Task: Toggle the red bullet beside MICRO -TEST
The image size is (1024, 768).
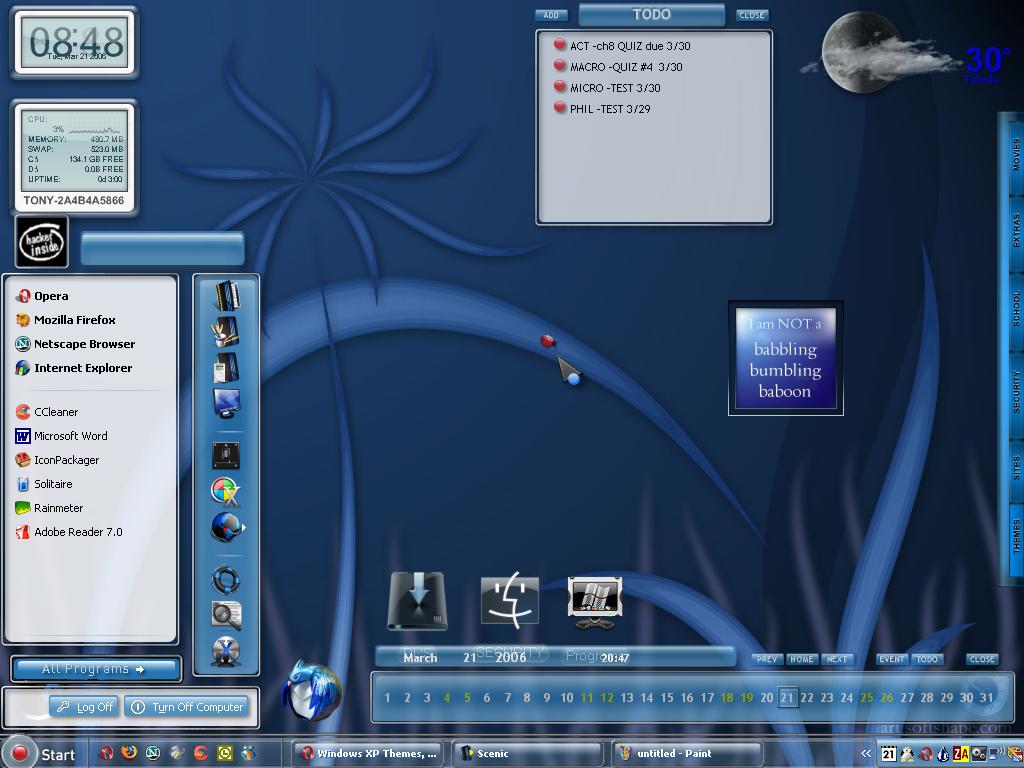Action: 560,86
